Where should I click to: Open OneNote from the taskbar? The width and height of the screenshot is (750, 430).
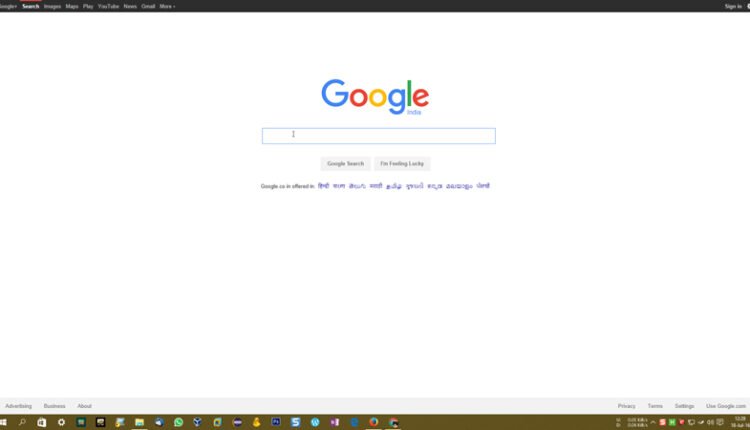[x=334, y=422]
